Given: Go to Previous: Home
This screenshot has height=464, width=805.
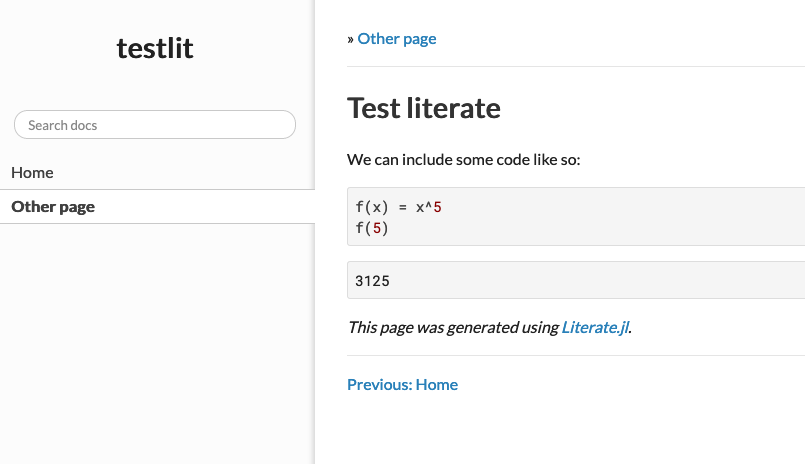Looking at the screenshot, I should click(x=402, y=384).
